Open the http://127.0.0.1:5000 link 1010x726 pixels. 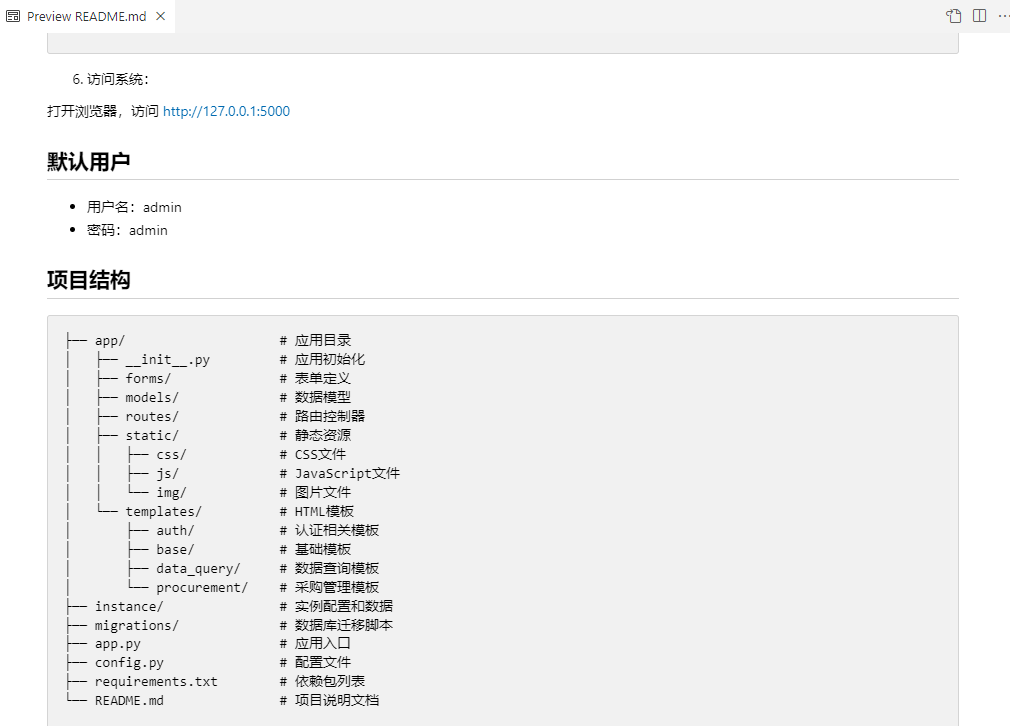click(x=226, y=111)
